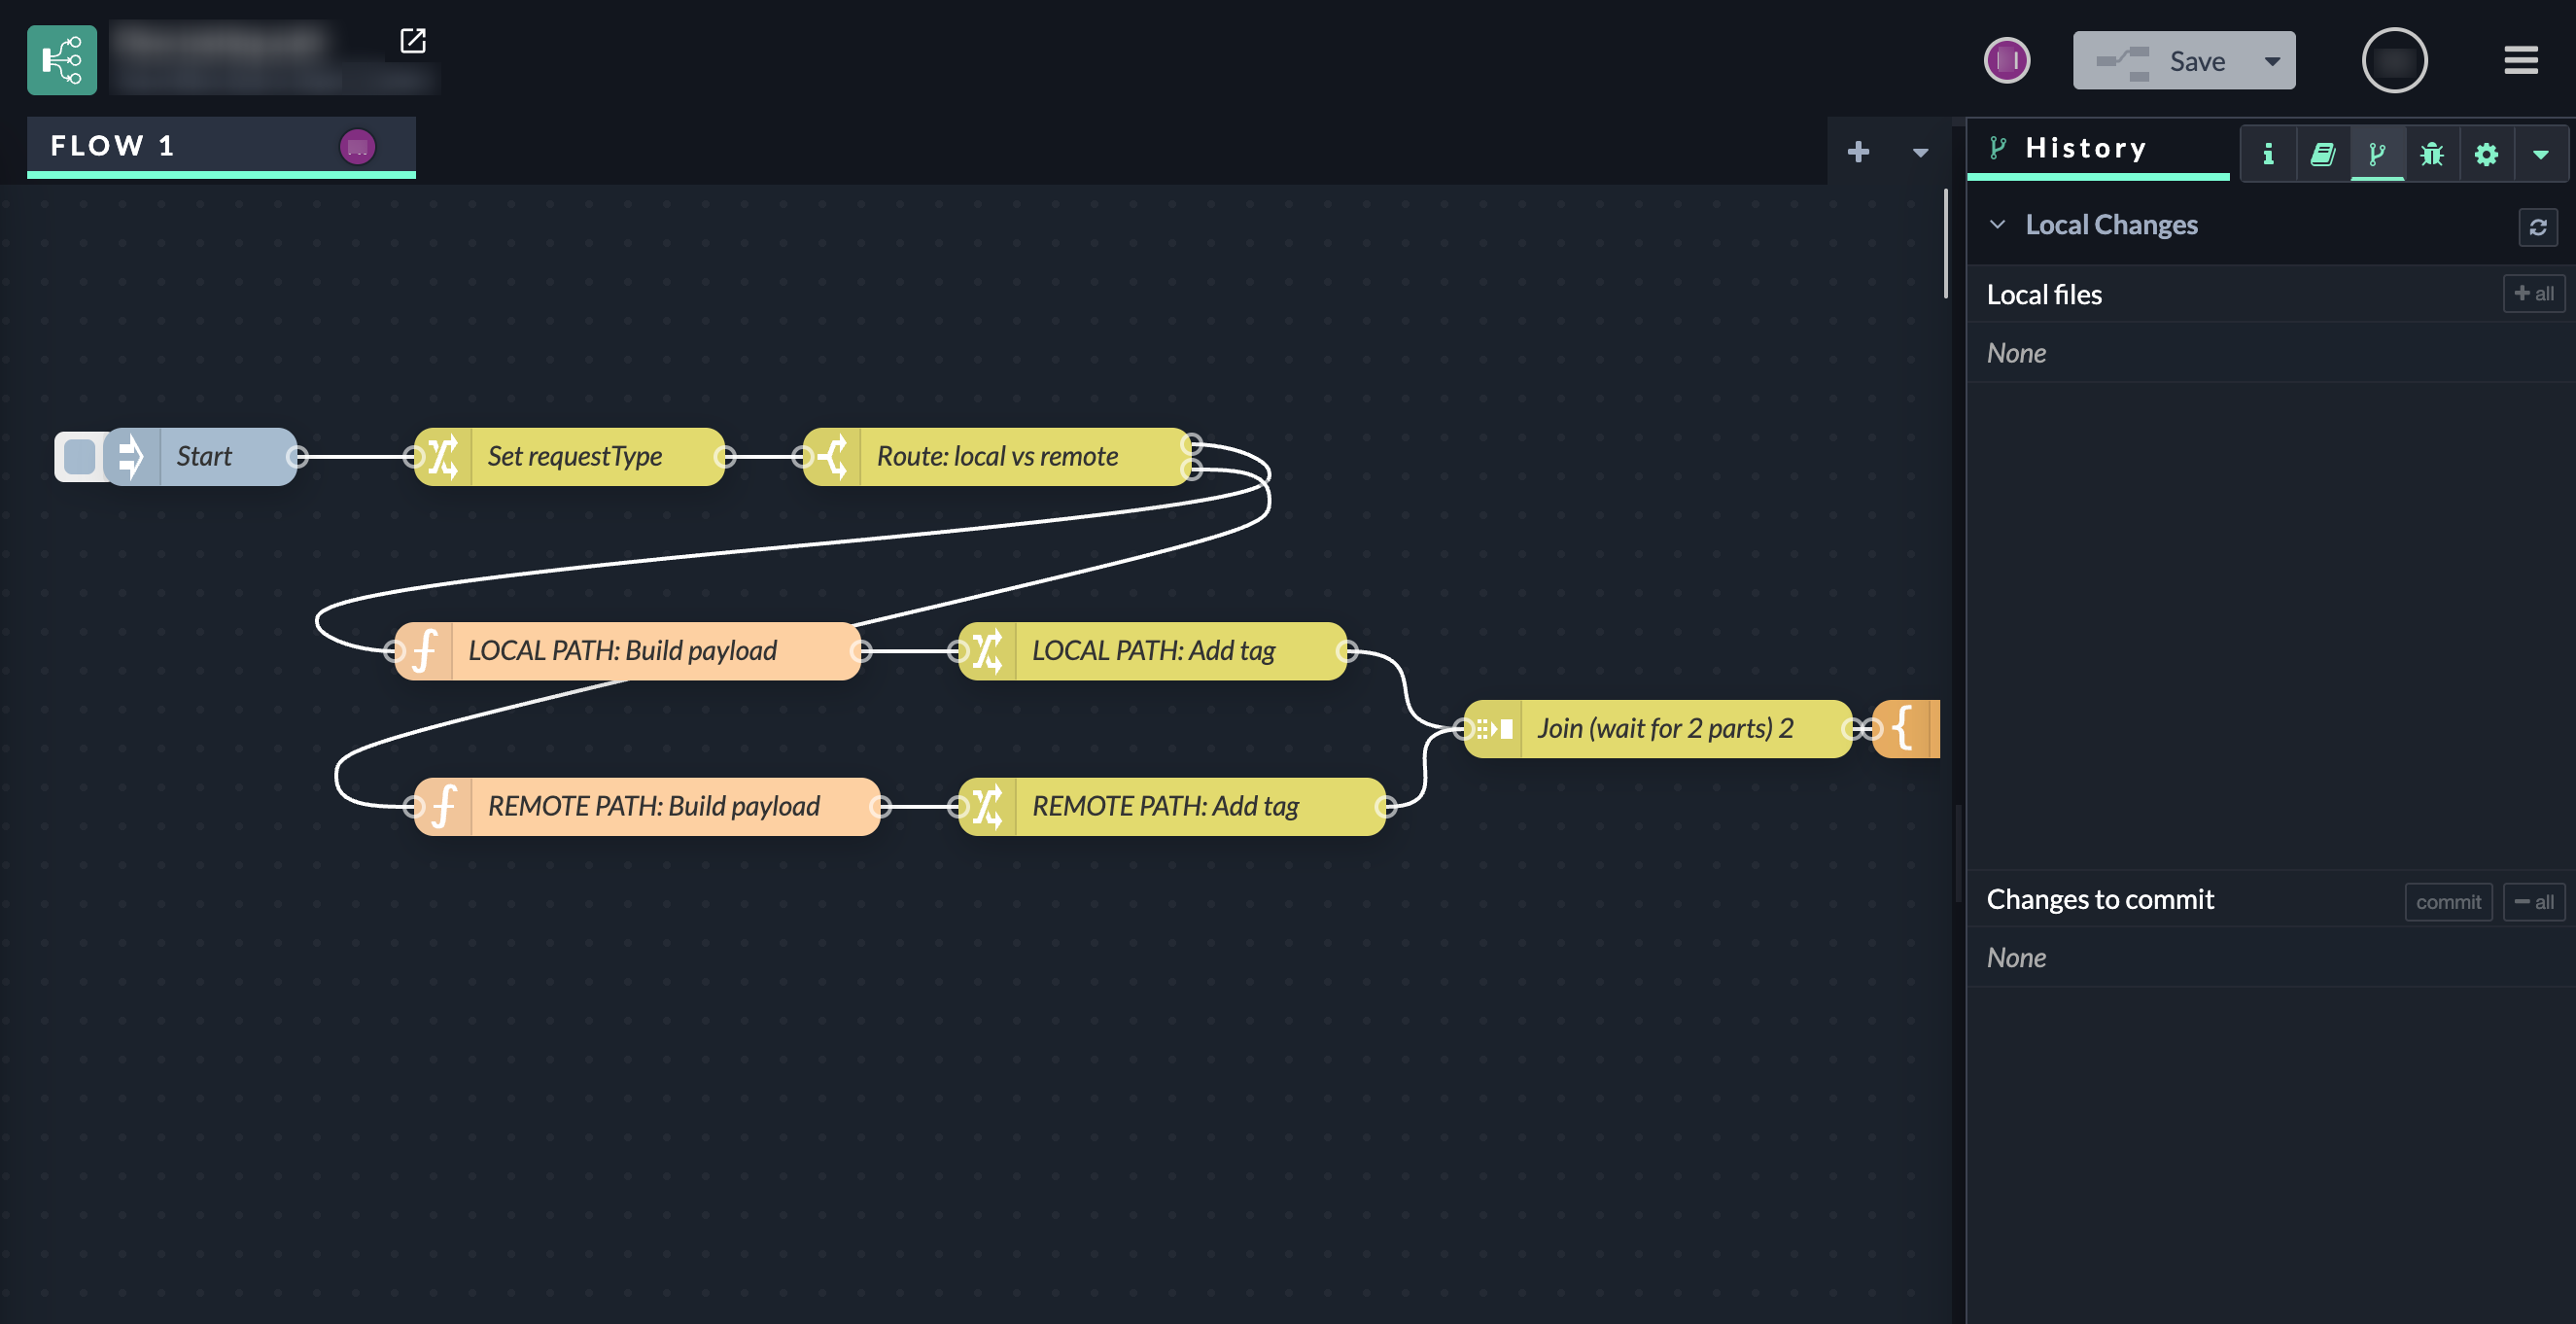Image resolution: width=2576 pixels, height=1324 pixels.
Task: Click the Node-RED logo icon top-left
Action: [x=62, y=60]
